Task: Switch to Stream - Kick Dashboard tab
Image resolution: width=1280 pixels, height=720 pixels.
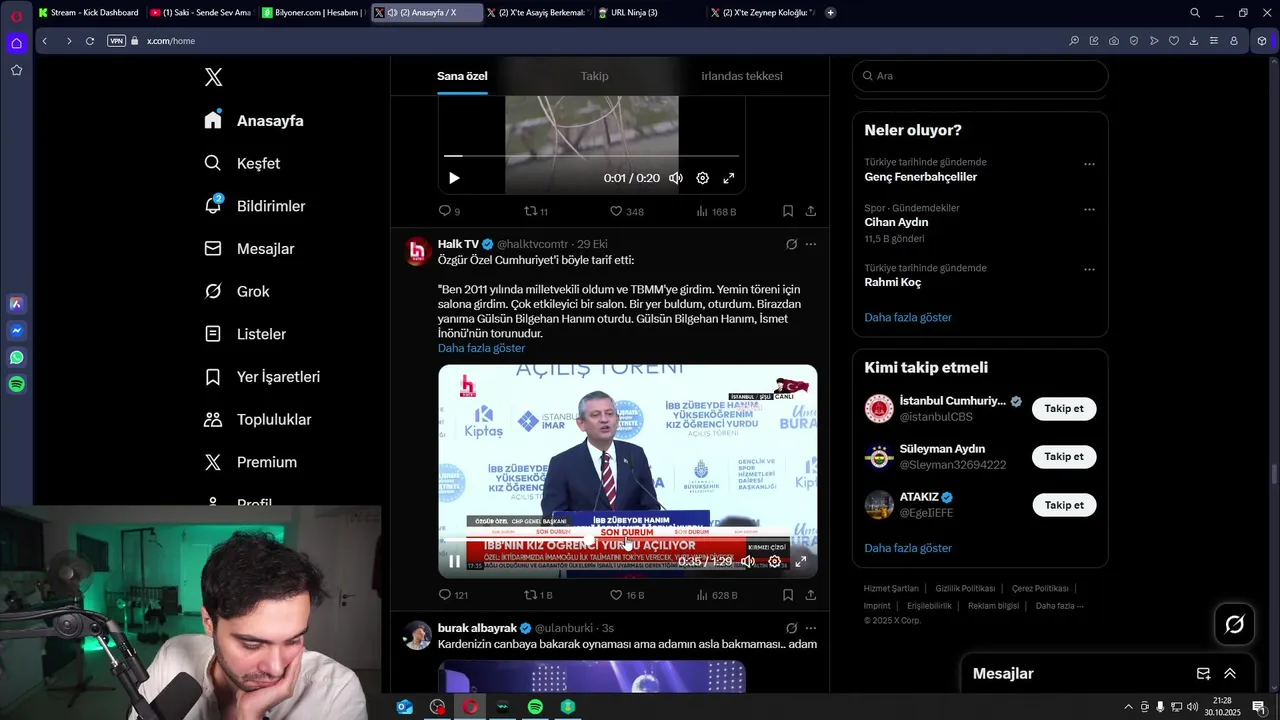Action: pyautogui.click(x=88, y=13)
